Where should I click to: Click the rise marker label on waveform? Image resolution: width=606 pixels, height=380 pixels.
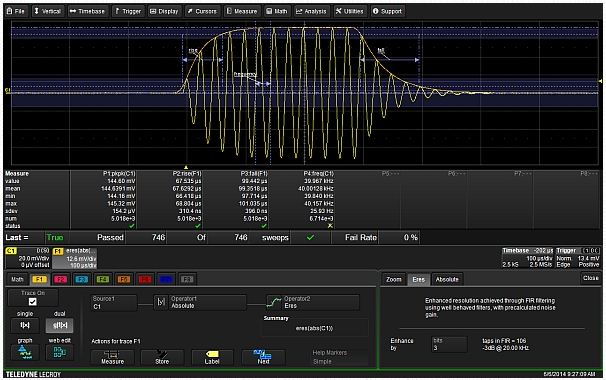pyautogui.click(x=193, y=51)
